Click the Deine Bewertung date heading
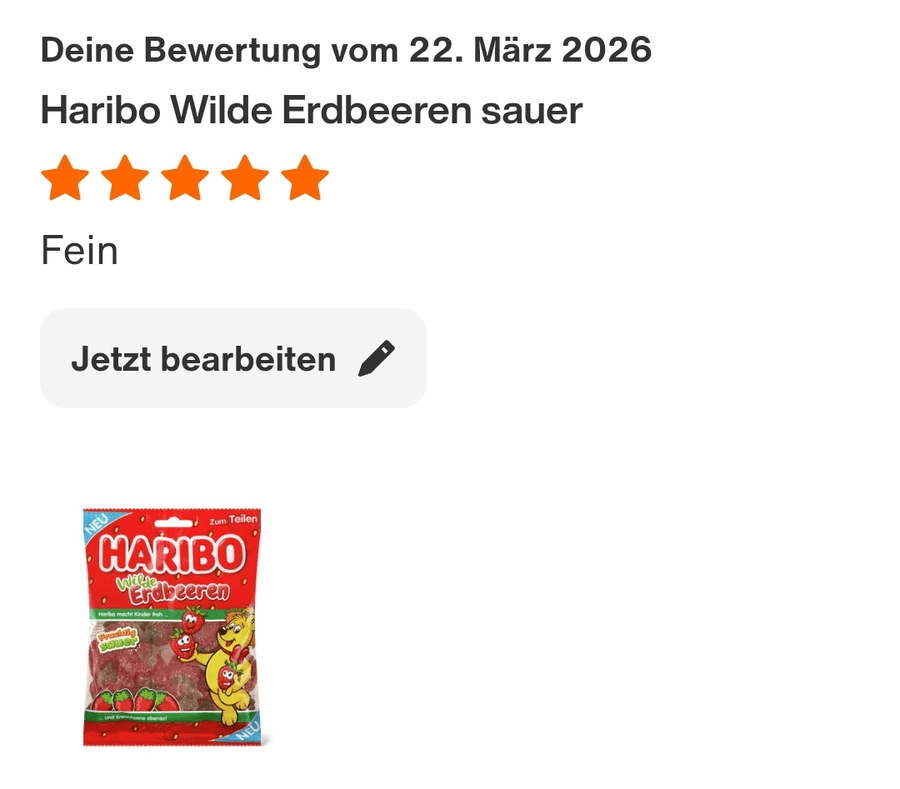The height and width of the screenshot is (789, 900). pos(346,50)
